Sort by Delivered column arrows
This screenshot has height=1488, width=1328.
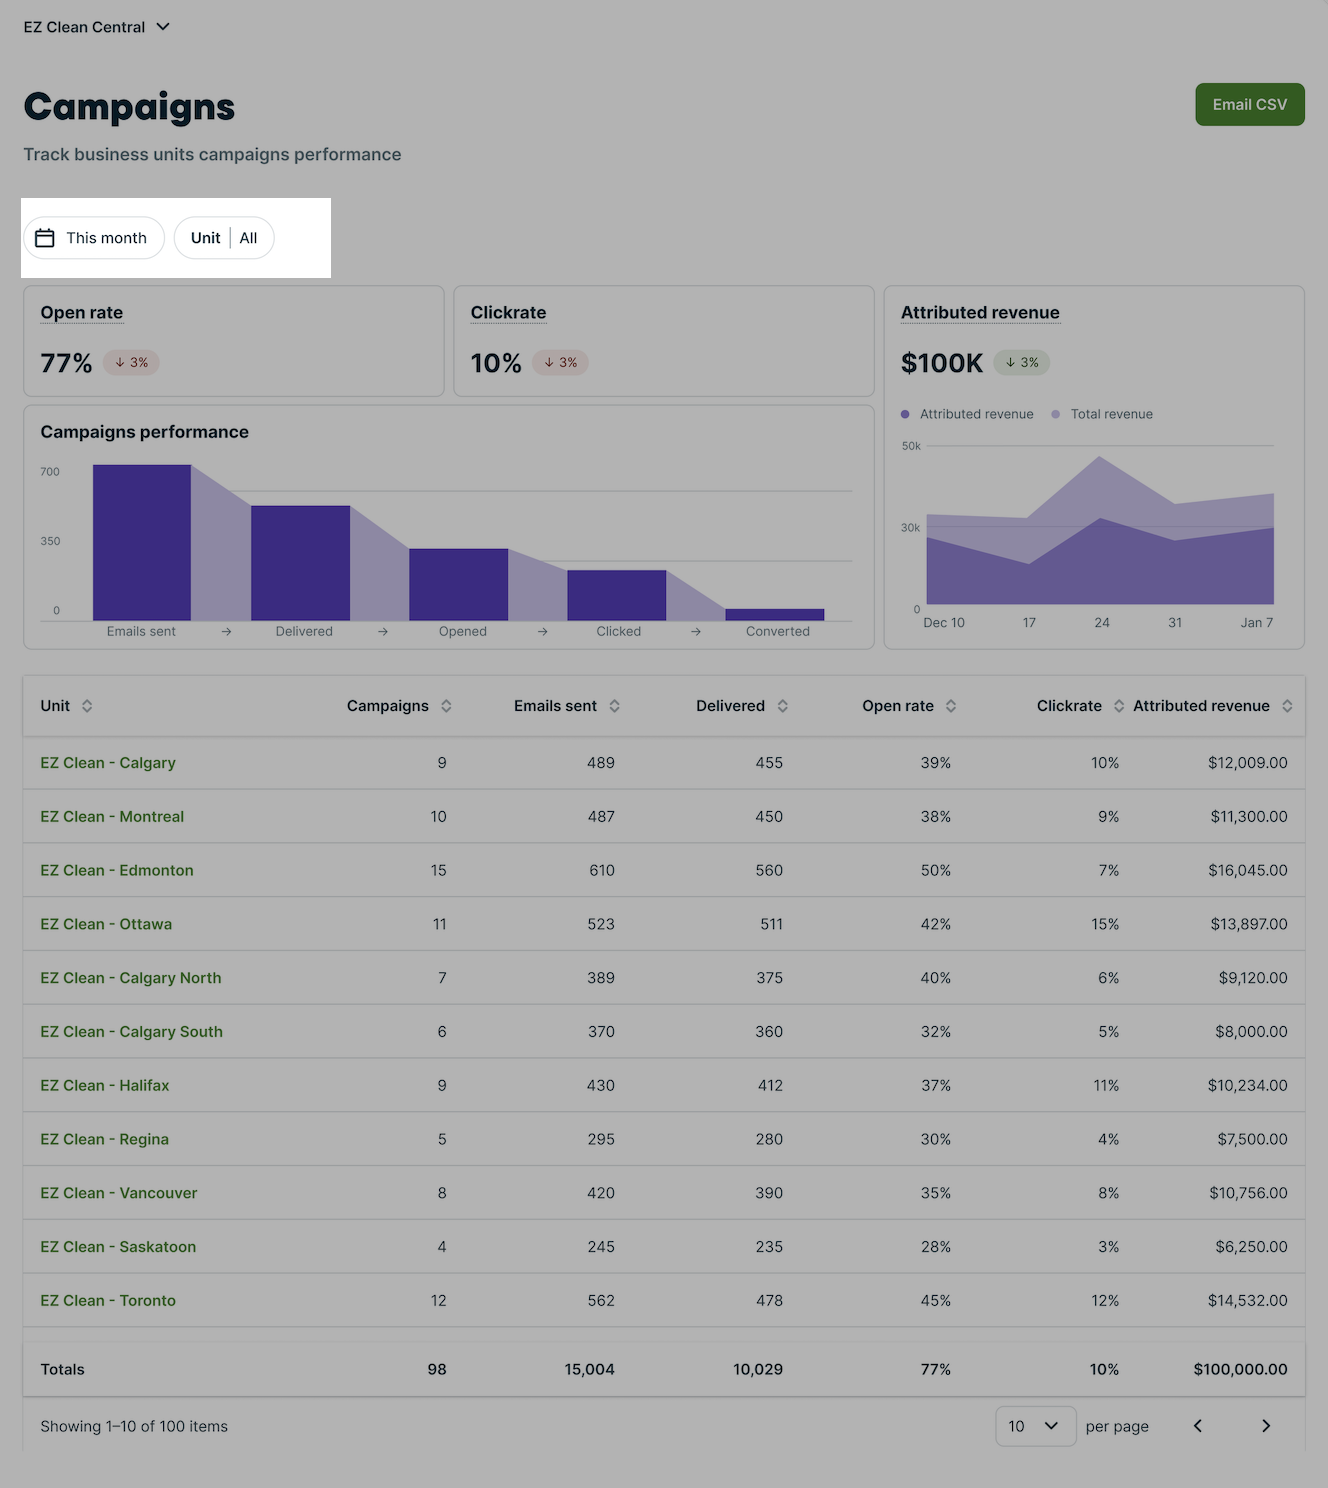pyautogui.click(x=782, y=706)
